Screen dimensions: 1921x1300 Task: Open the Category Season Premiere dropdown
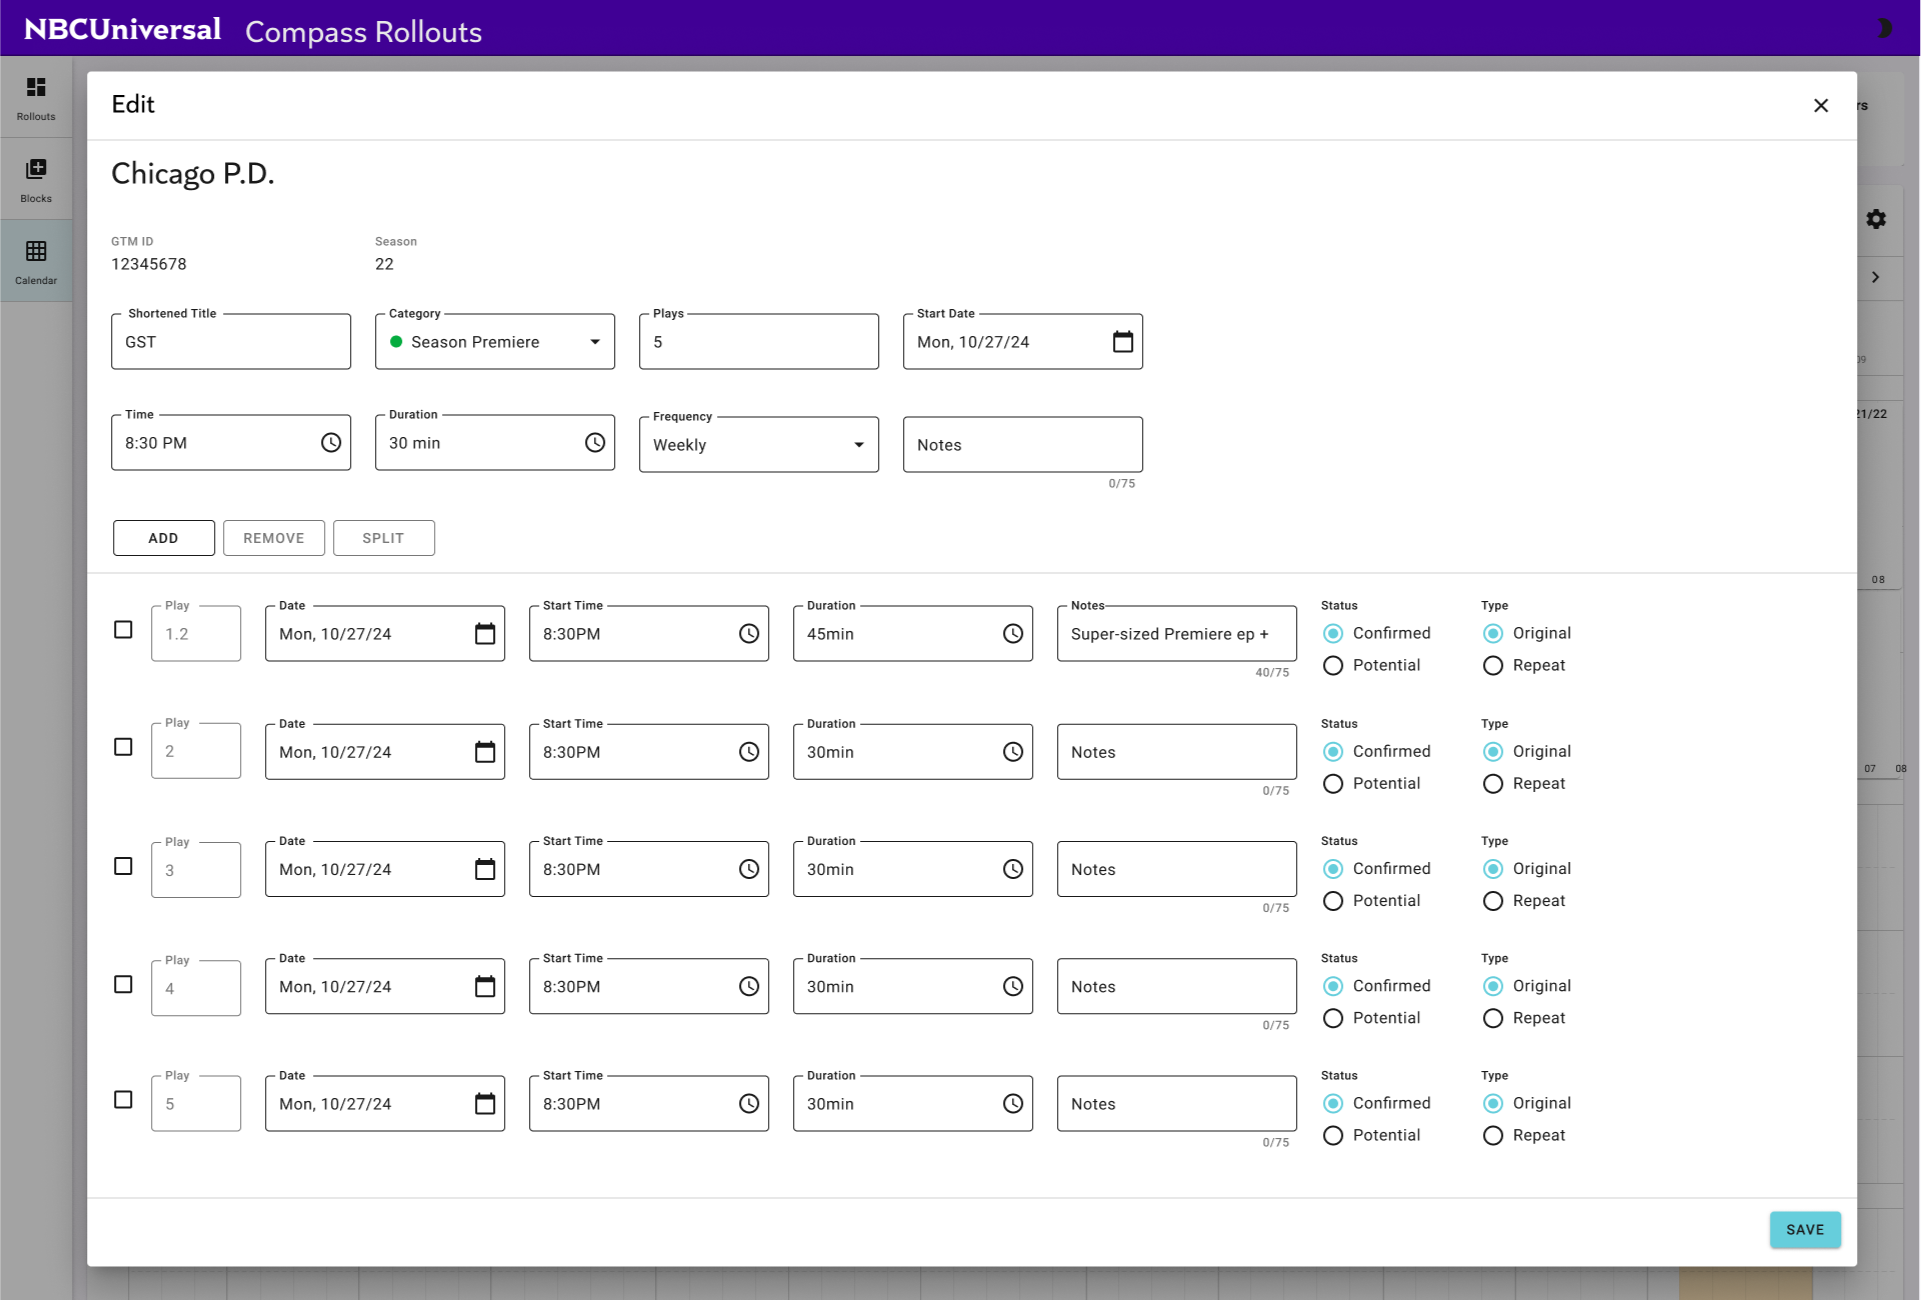(495, 342)
